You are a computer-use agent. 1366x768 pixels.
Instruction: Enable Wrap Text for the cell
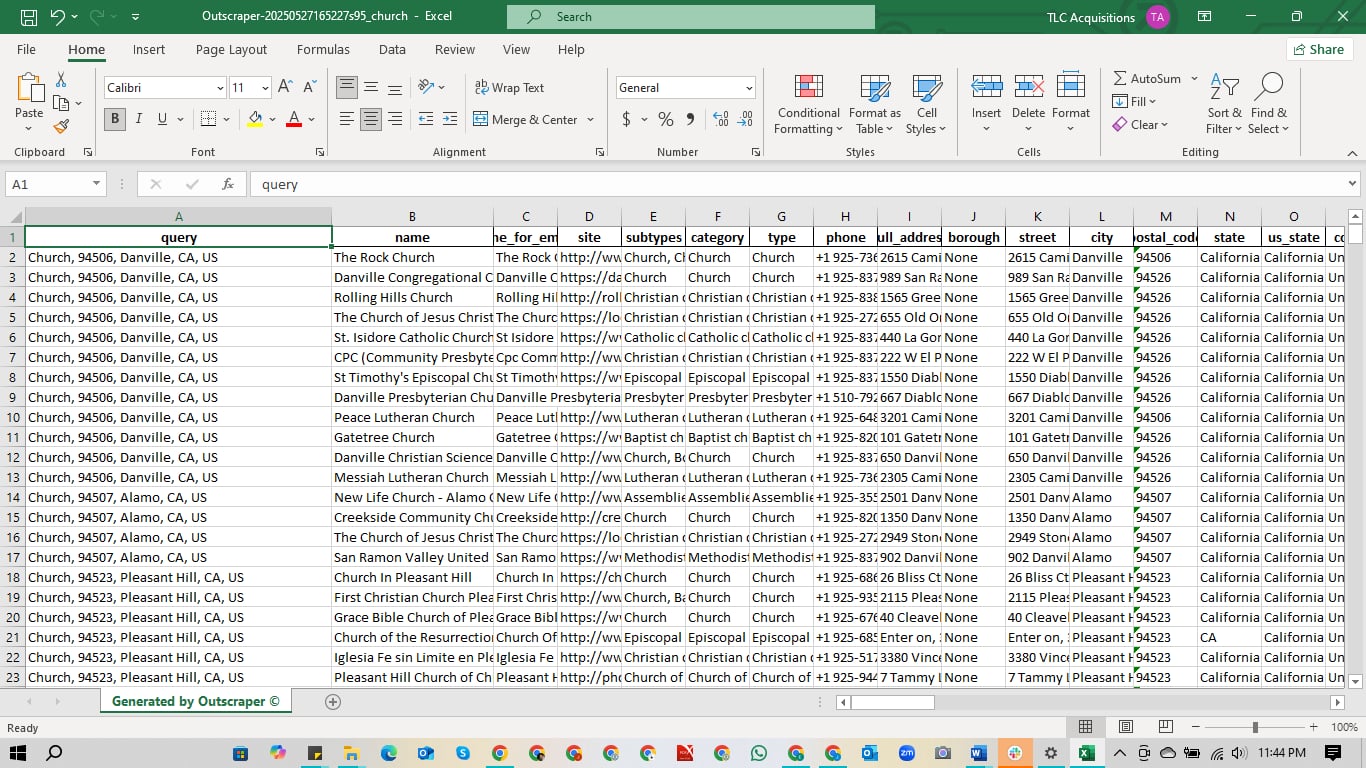(x=509, y=88)
